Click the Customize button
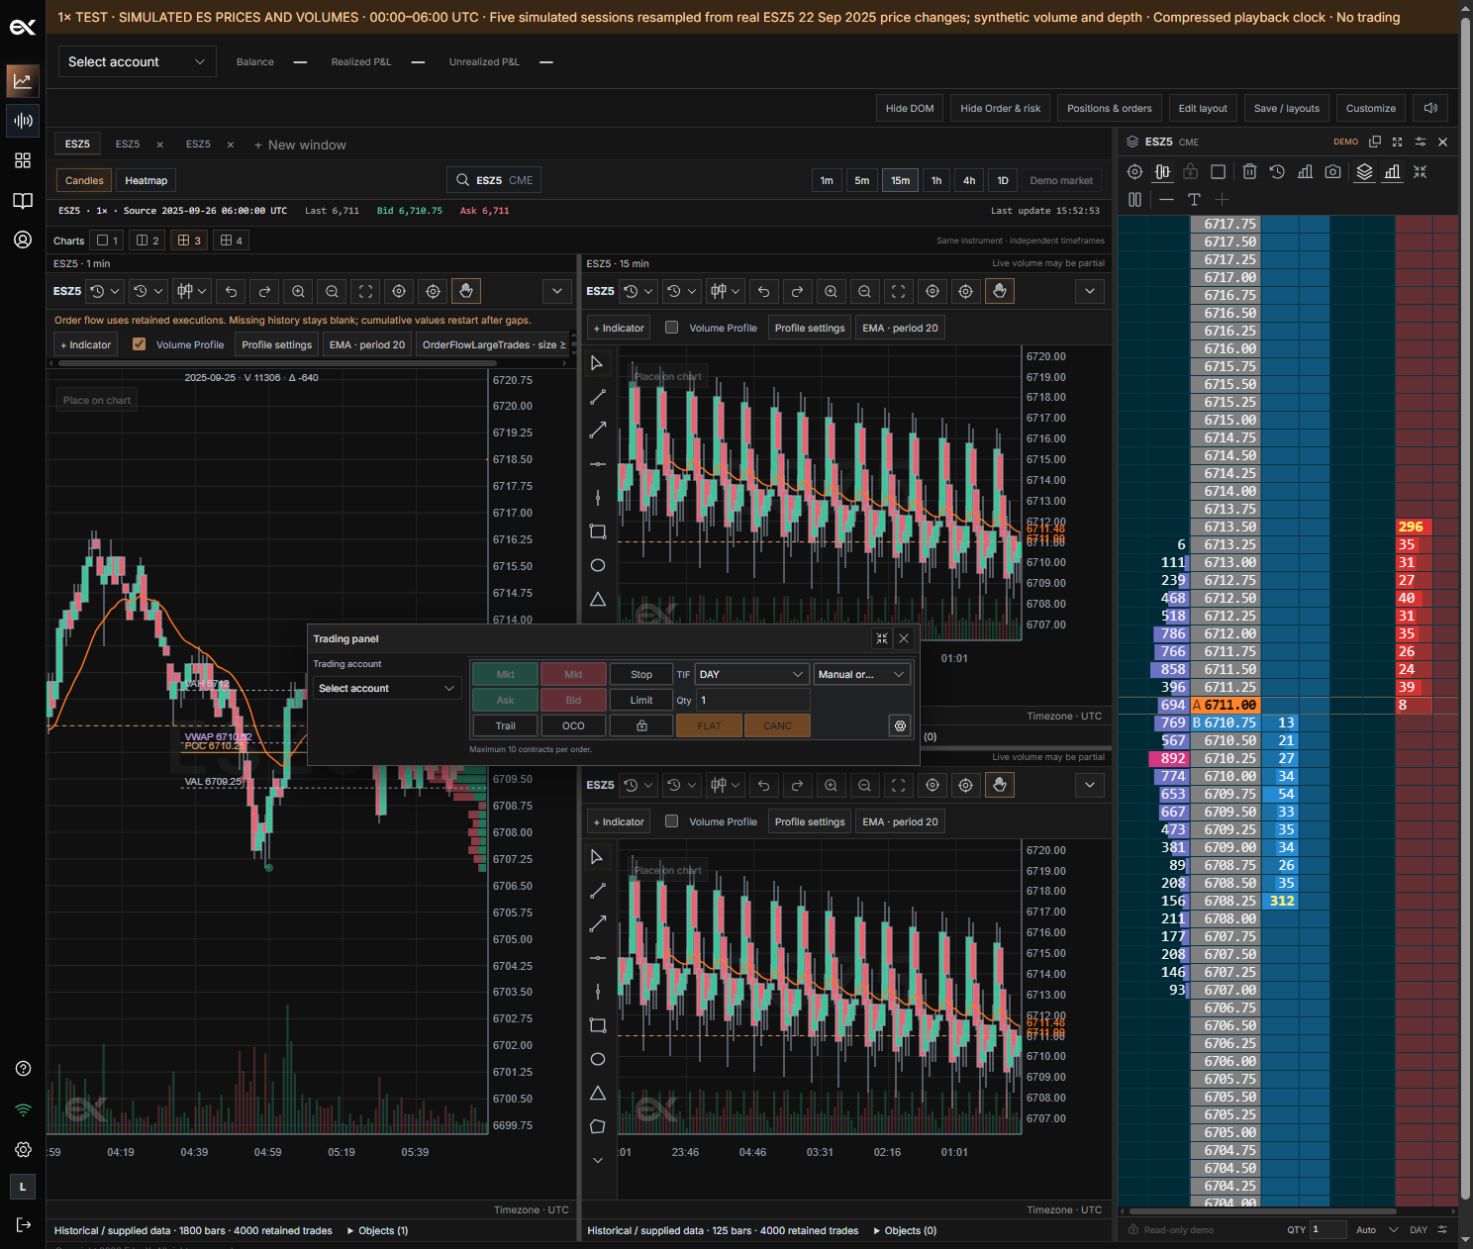Screen dimensions: 1473x1249 1370,108
